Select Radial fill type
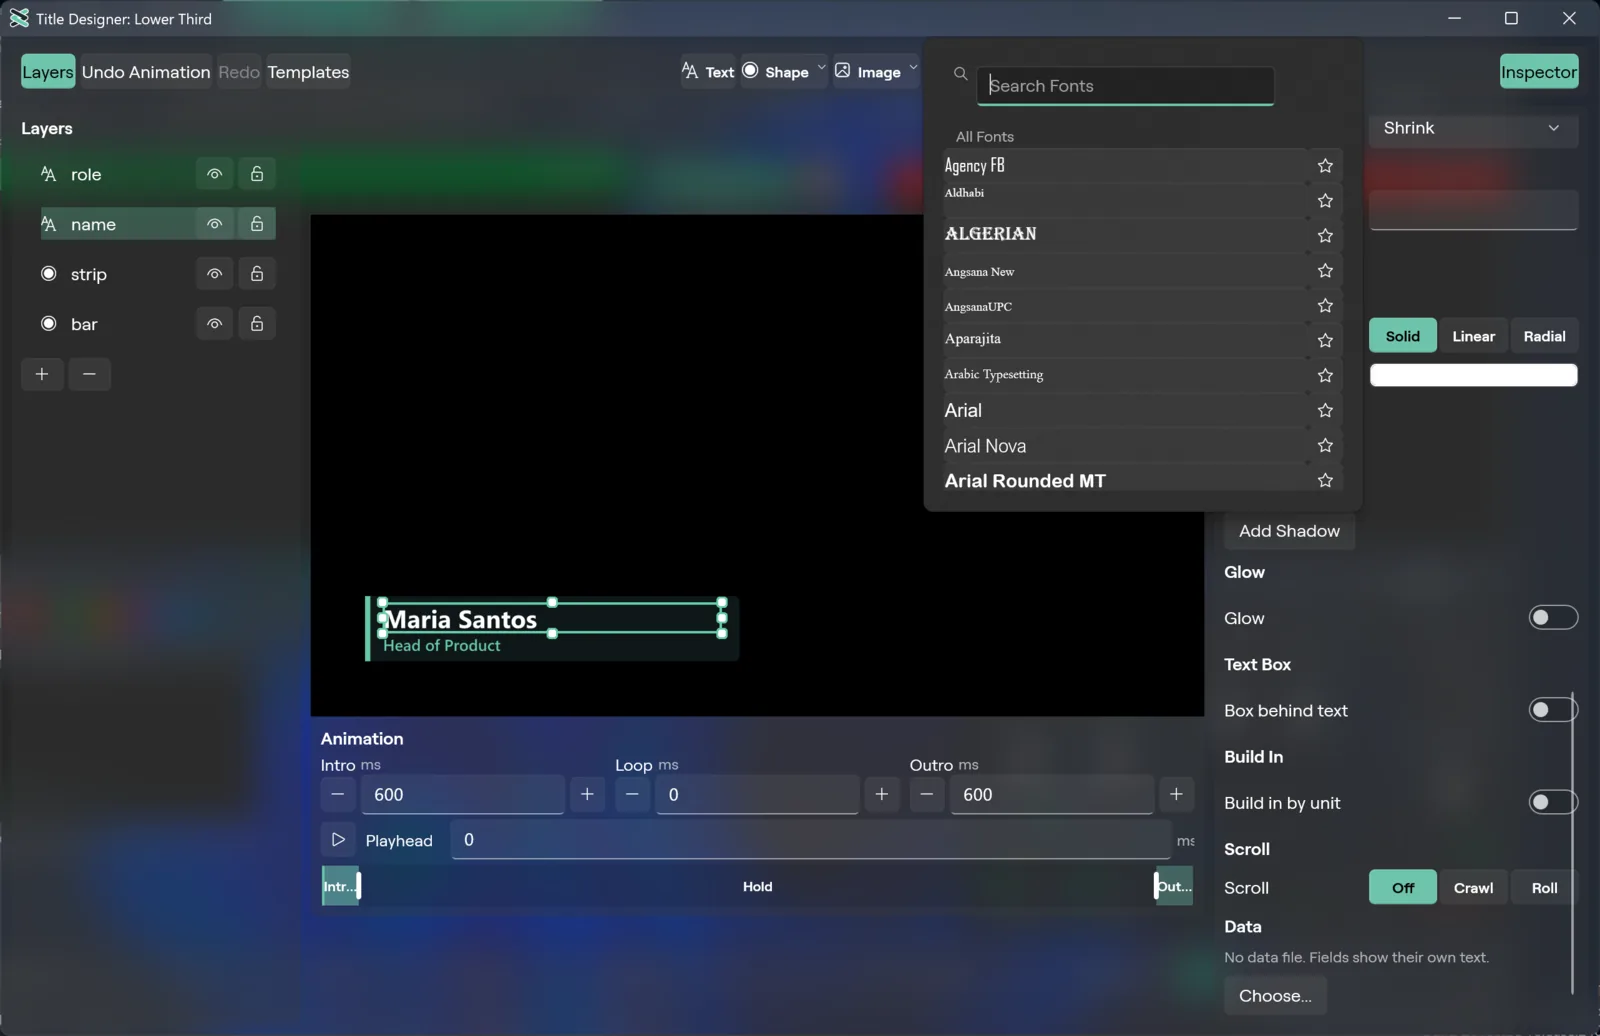1600x1036 pixels. click(x=1544, y=336)
